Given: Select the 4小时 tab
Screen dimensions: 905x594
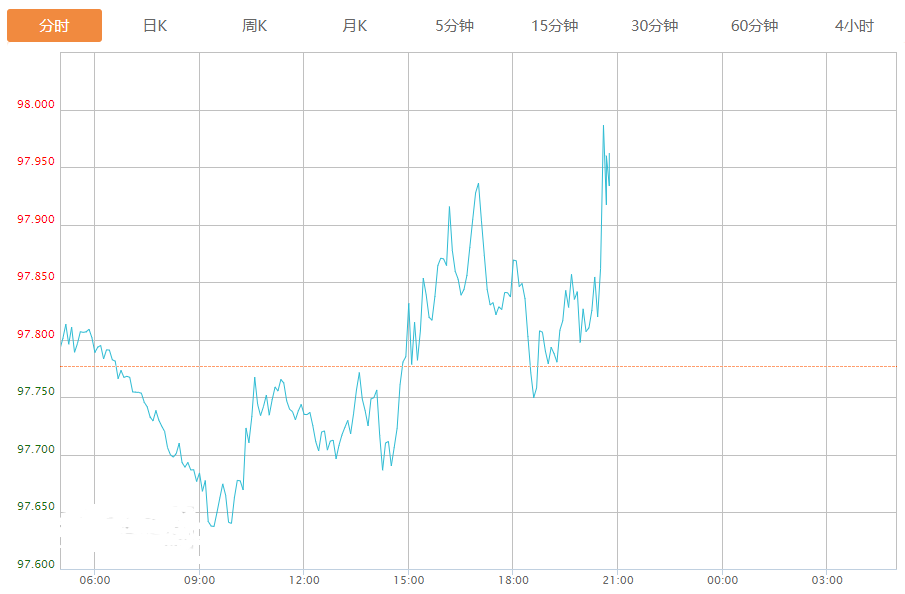Looking at the screenshot, I should coord(854,26).
